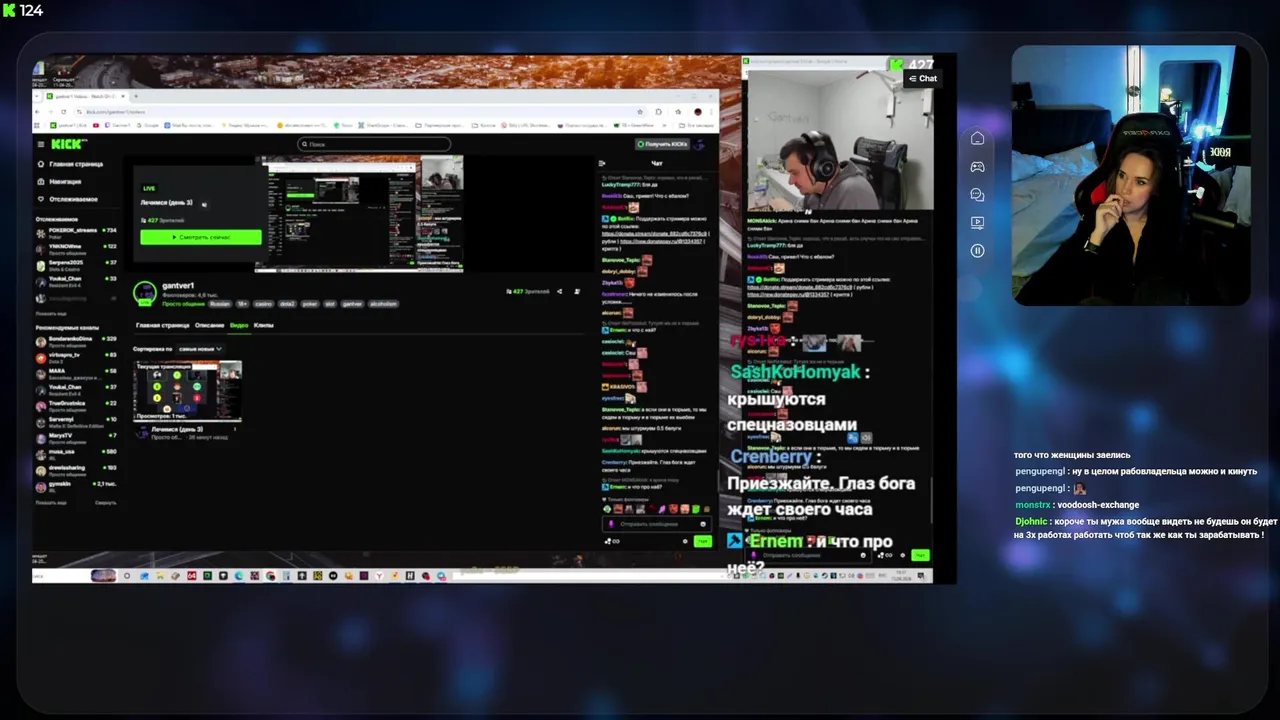Open chat settings gear in left chat
Viewport: 1280px width, 720px height.
(x=685, y=541)
